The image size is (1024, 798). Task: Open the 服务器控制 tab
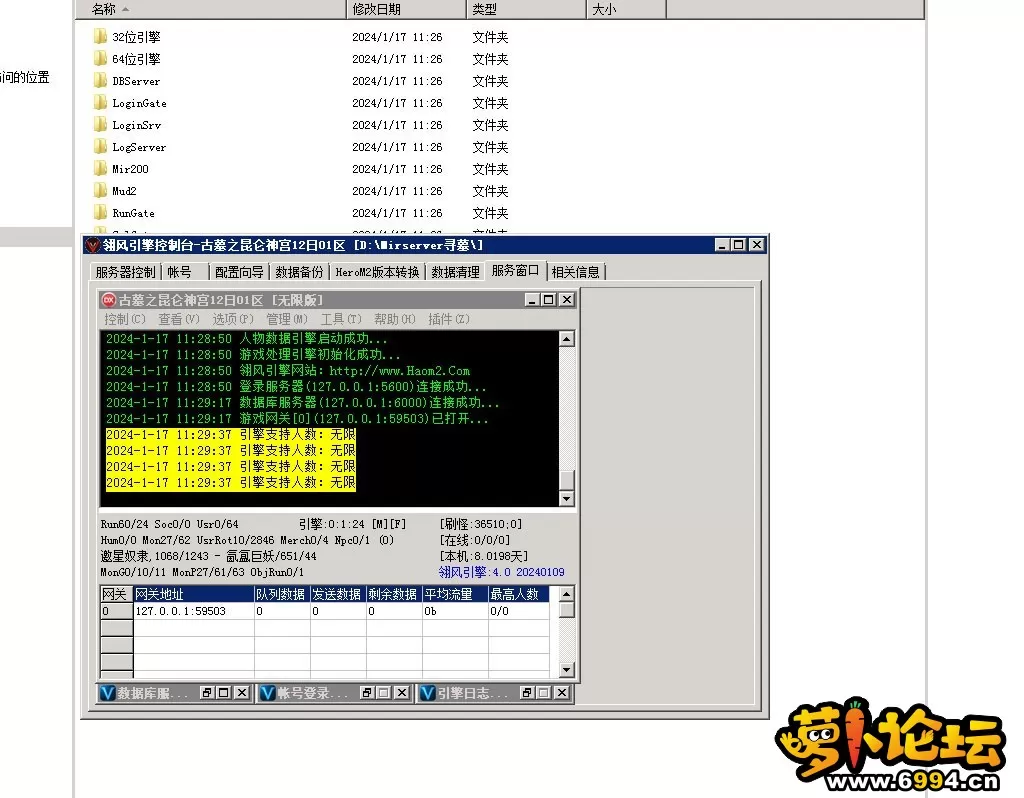(125, 272)
